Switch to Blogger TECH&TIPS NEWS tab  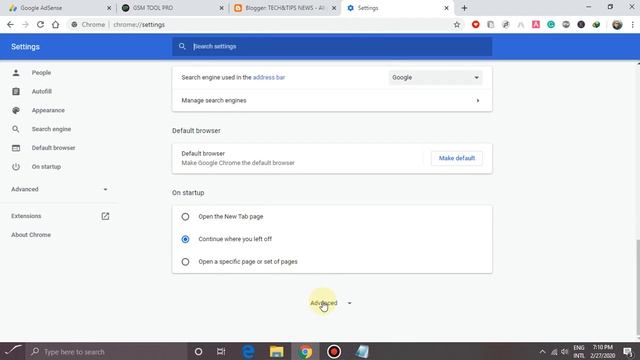(x=285, y=8)
